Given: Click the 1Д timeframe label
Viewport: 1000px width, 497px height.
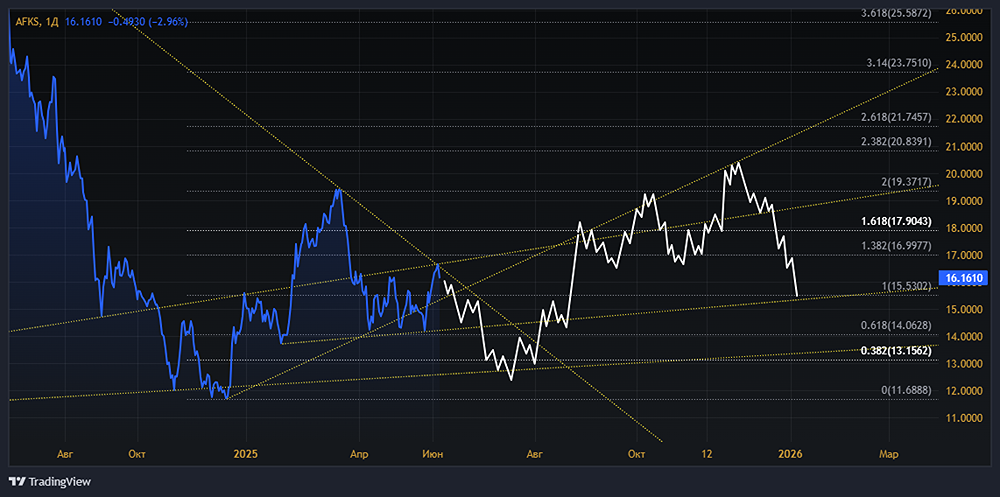Looking at the screenshot, I should pos(52,22).
